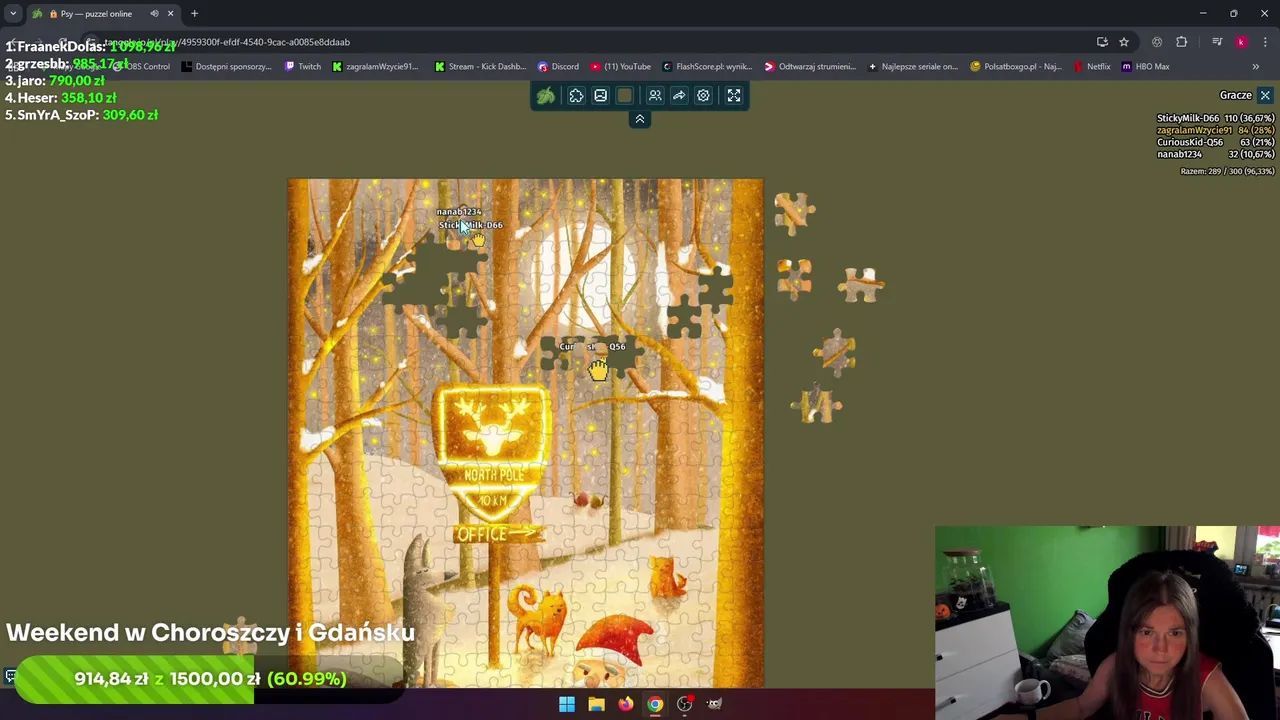
Task: Open the Windows Start menu
Action: [x=567, y=704]
